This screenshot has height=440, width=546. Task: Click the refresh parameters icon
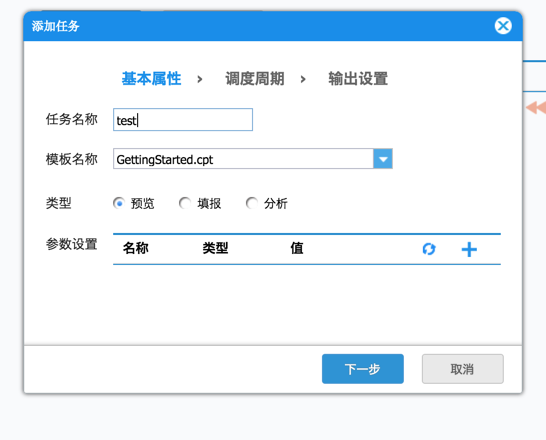point(429,249)
